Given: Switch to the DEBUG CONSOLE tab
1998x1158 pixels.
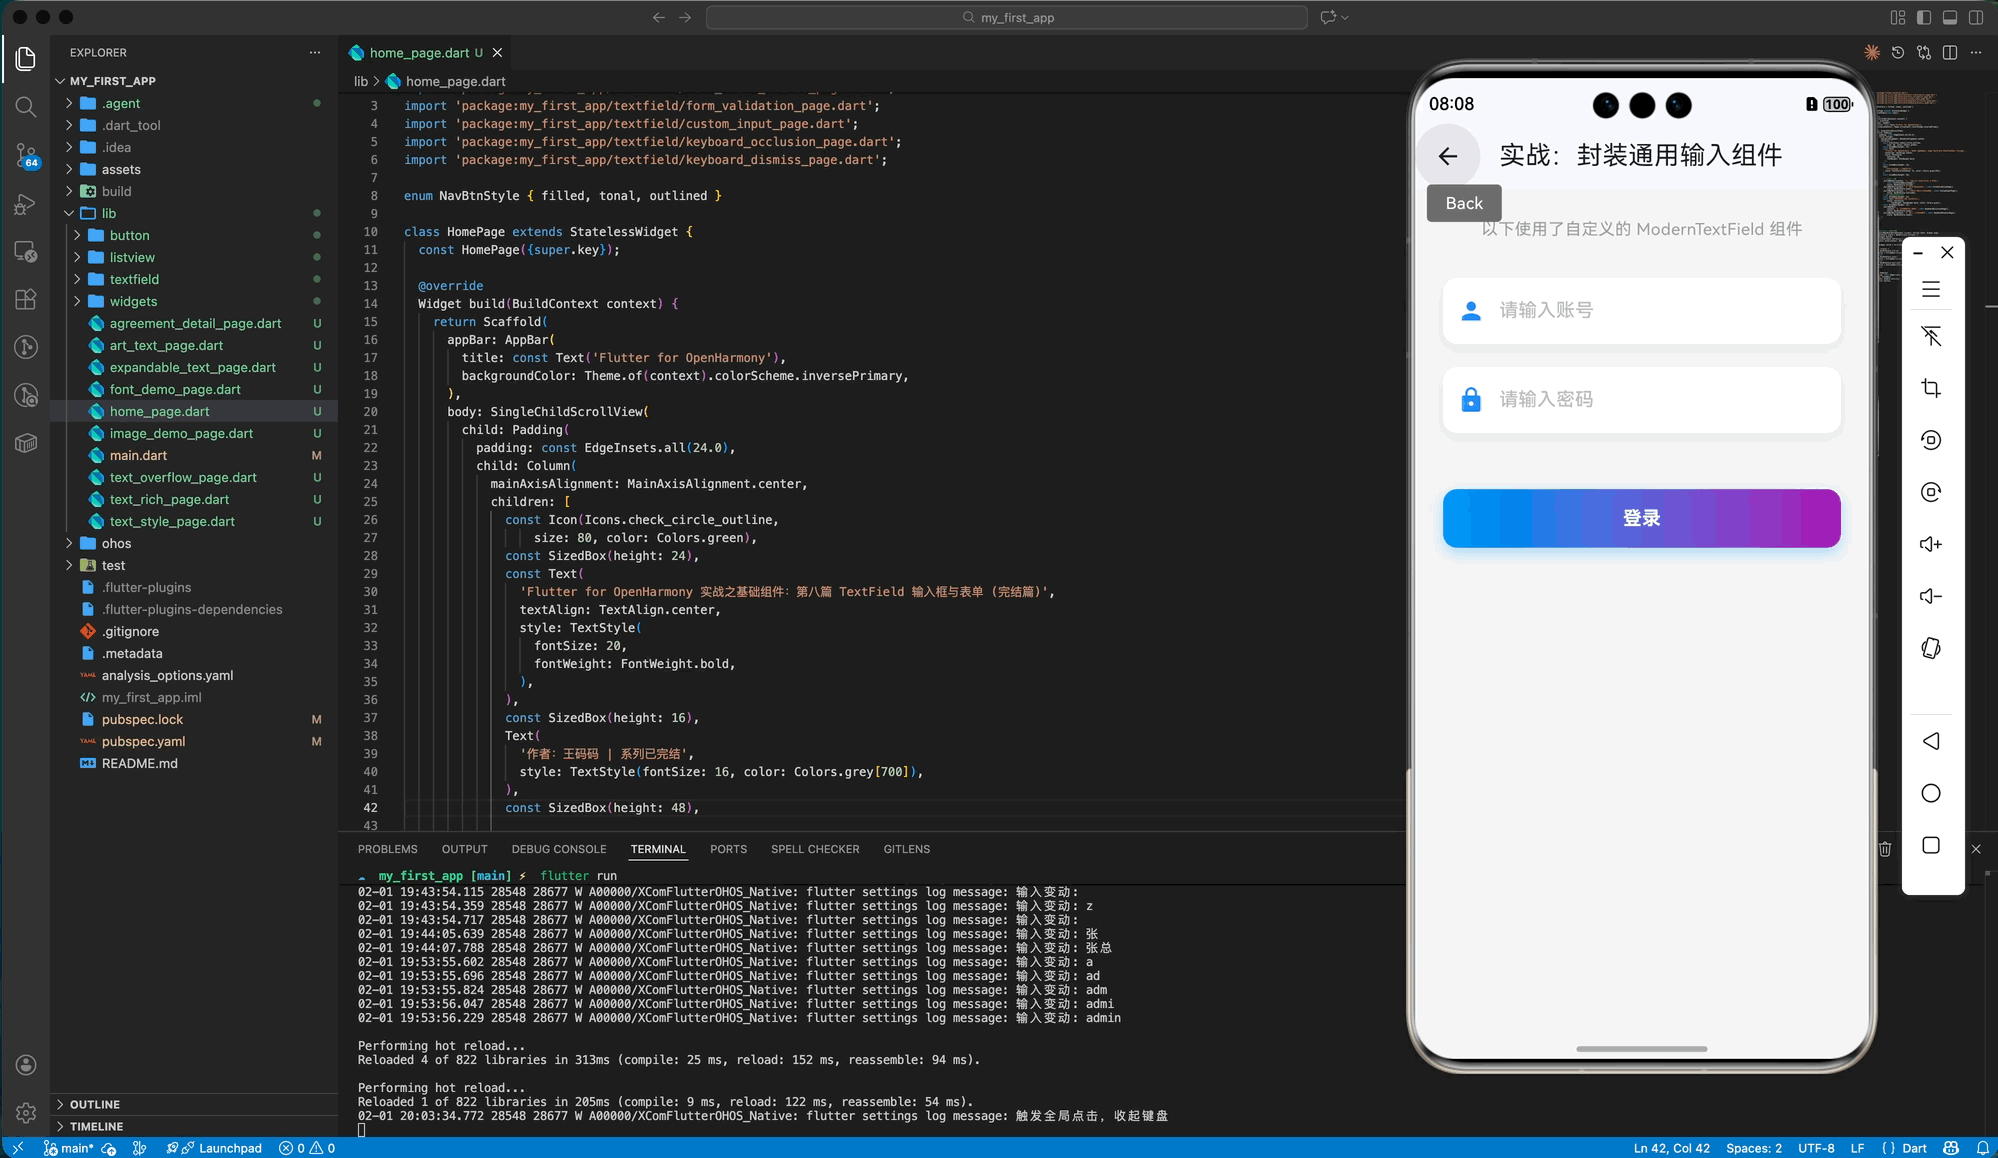Looking at the screenshot, I should tap(558, 849).
